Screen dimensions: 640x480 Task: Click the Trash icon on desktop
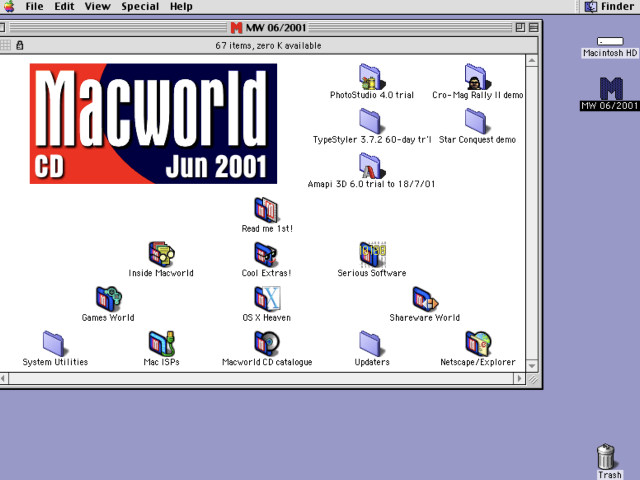point(606,457)
